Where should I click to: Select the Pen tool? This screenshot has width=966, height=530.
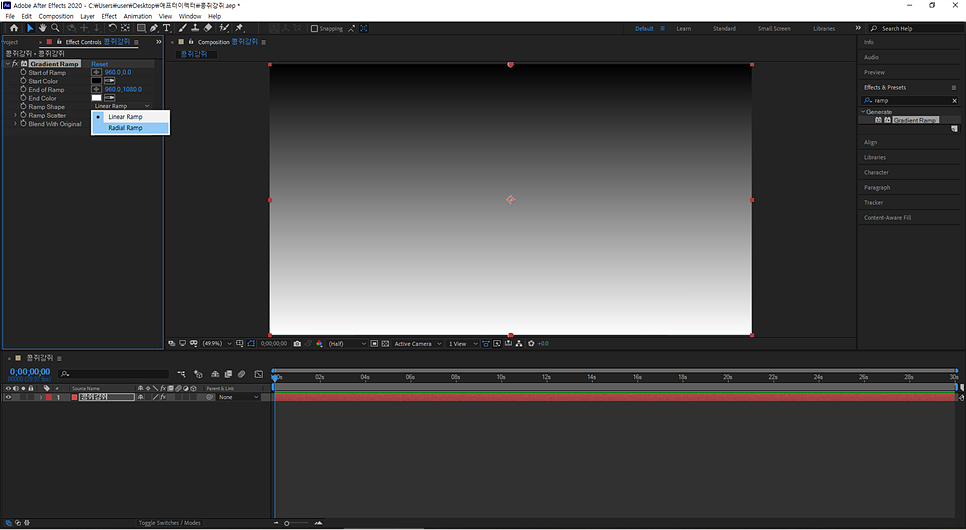coord(154,28)
